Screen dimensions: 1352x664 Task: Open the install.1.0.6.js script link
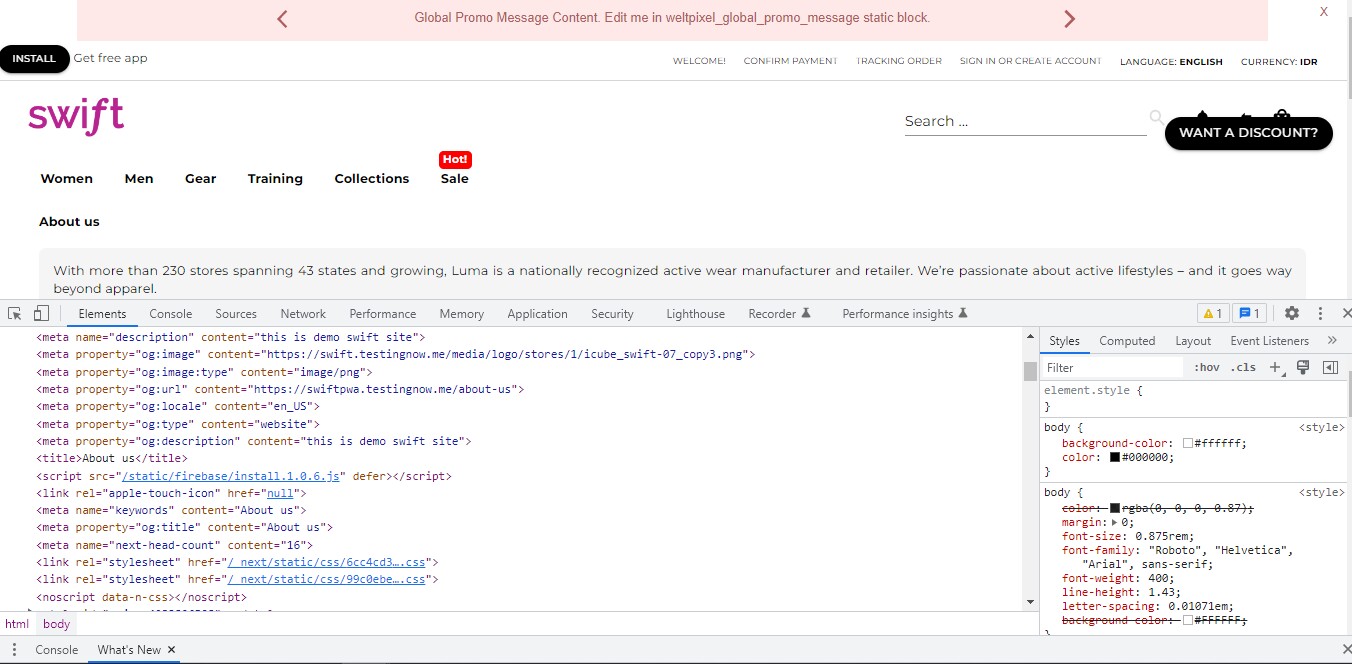tap(232, 476)
